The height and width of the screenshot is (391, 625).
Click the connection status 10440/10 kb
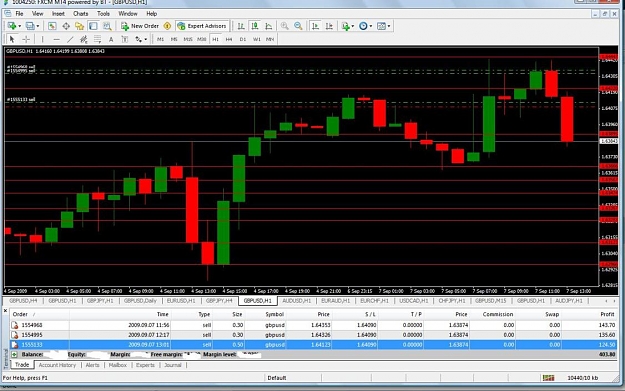(582, 378)
